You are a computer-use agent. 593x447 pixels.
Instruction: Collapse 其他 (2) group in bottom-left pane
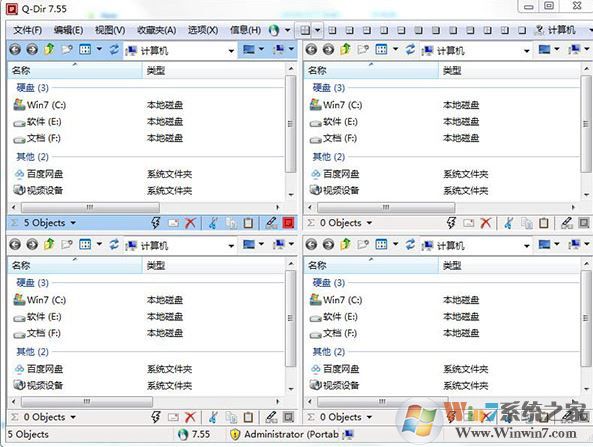tap(33, 352)
